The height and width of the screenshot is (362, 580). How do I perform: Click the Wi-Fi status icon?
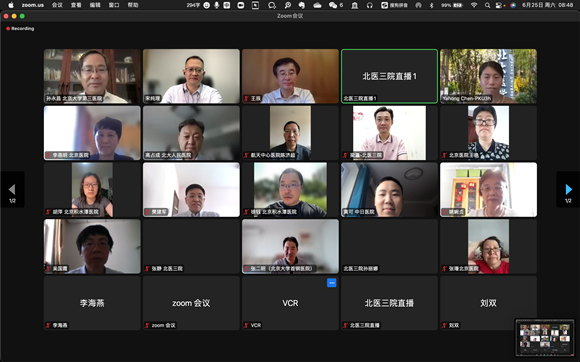pos(474,5)
